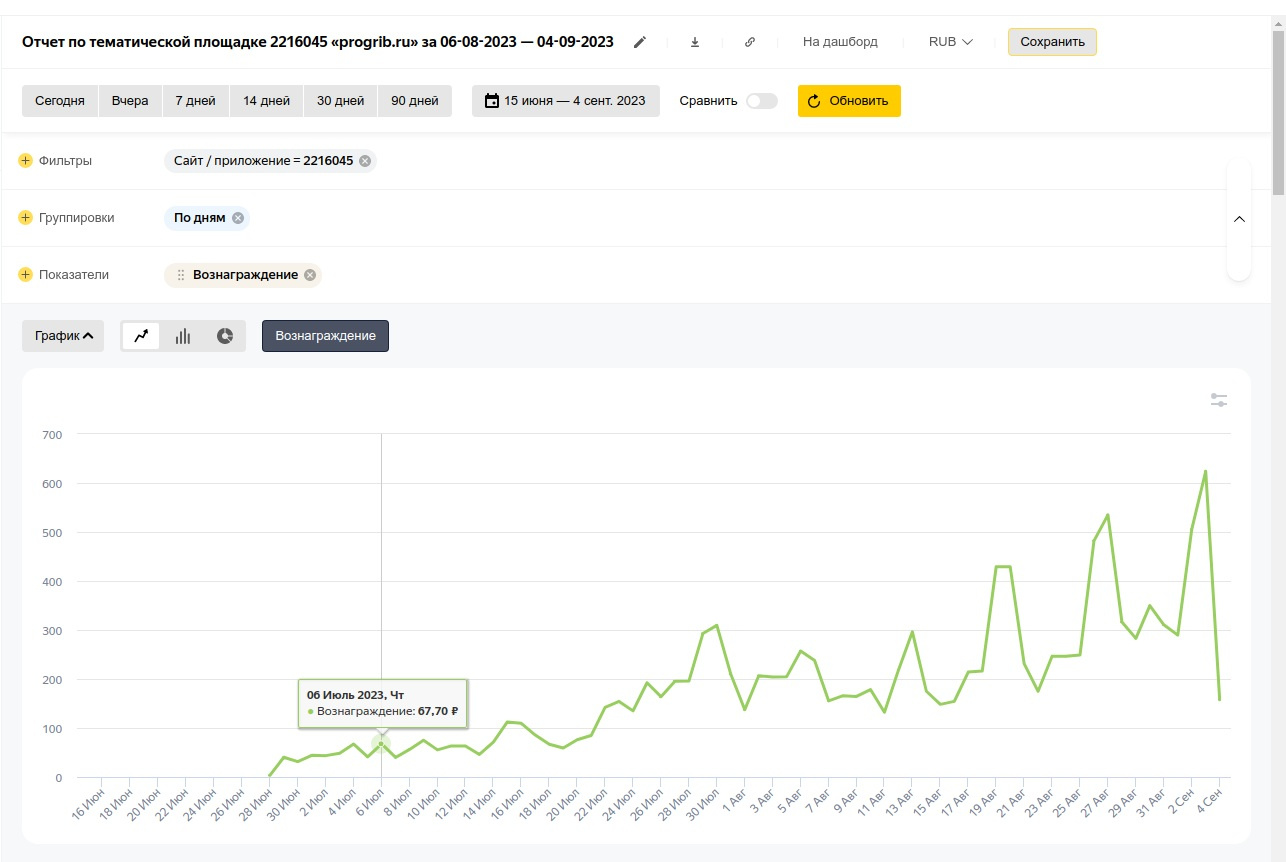Add a new filter with the plus icon
Viewport: 1286px width, 862px height.
pos(23,160)
